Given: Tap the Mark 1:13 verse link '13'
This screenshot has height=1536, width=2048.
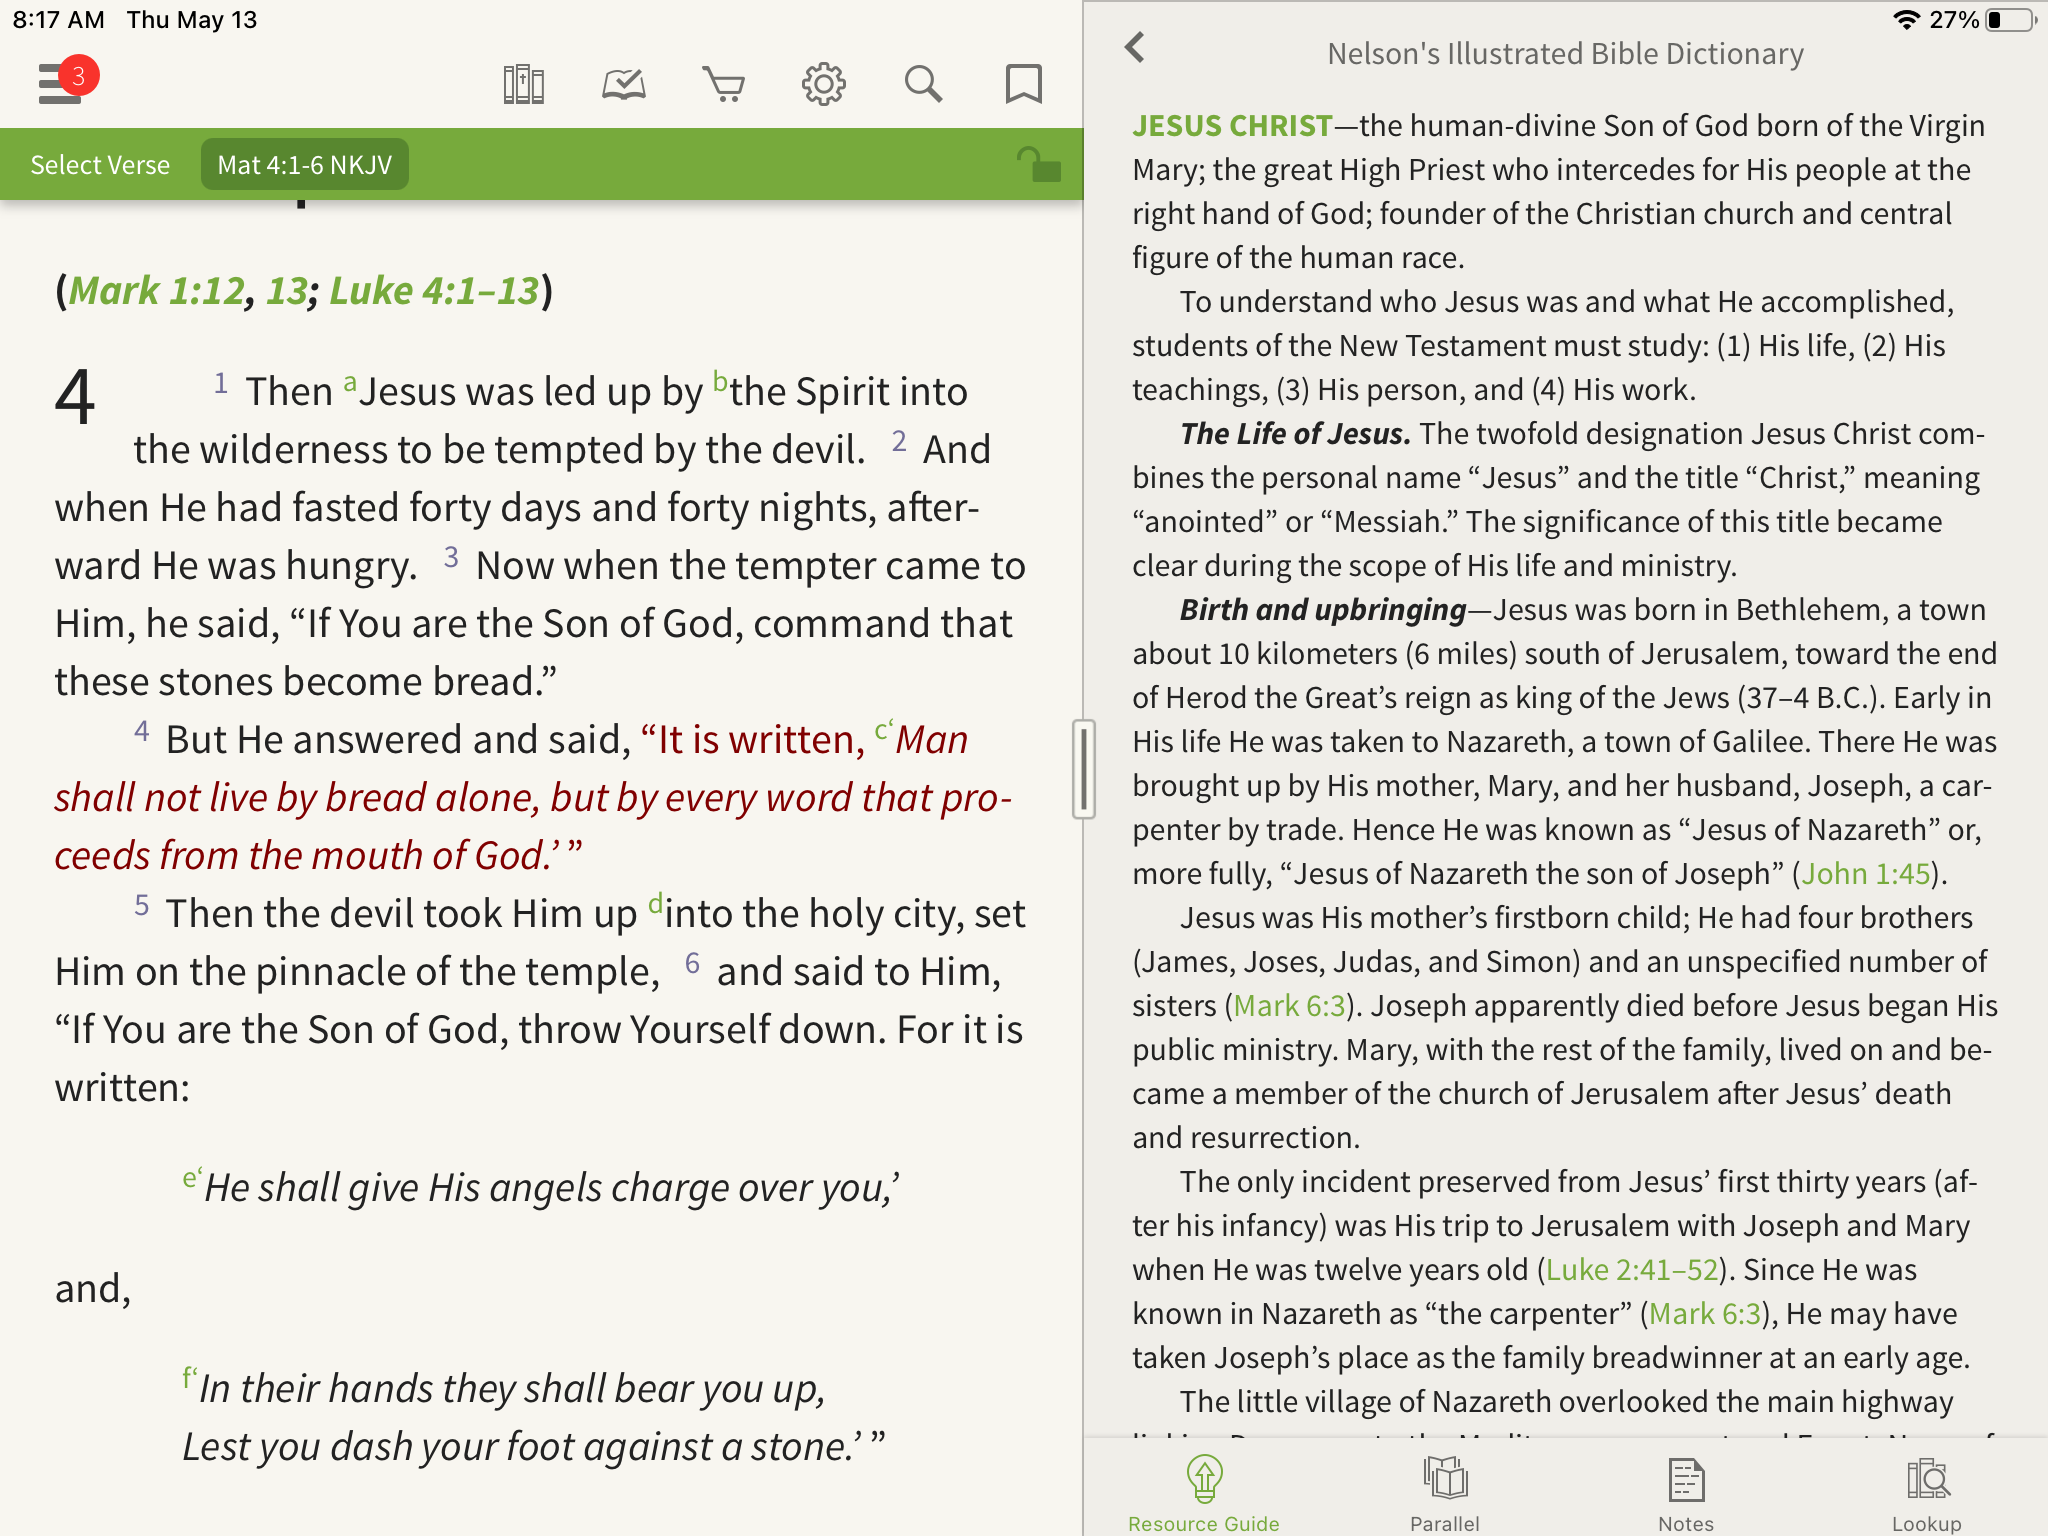Looking at the screenshot, I should coord(287,291).
